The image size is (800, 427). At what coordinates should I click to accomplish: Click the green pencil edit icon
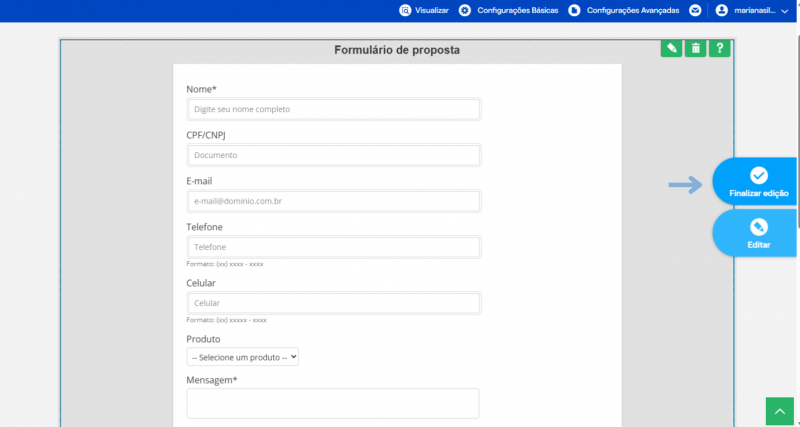pyautogui.click(x=671, y=48)
